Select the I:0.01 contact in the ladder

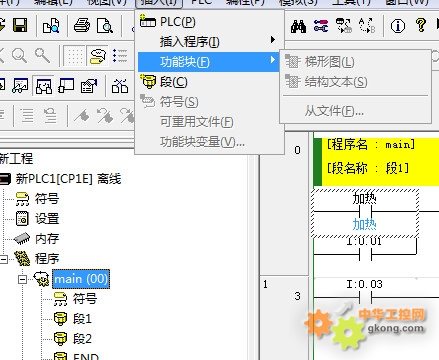pyautogui.click(x=365, y=255)
